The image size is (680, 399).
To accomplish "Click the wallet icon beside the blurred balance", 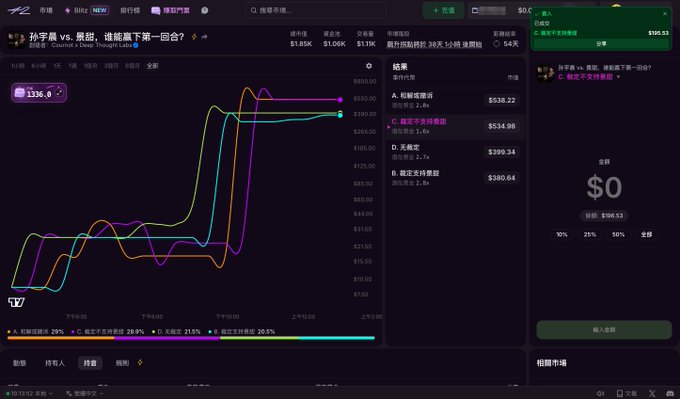I will 475,10.
